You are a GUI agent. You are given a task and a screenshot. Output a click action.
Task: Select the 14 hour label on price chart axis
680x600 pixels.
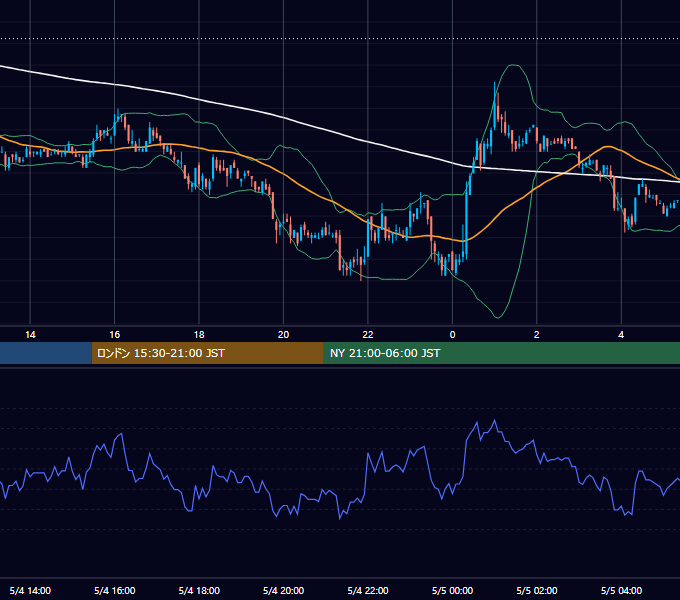(30, 335)
